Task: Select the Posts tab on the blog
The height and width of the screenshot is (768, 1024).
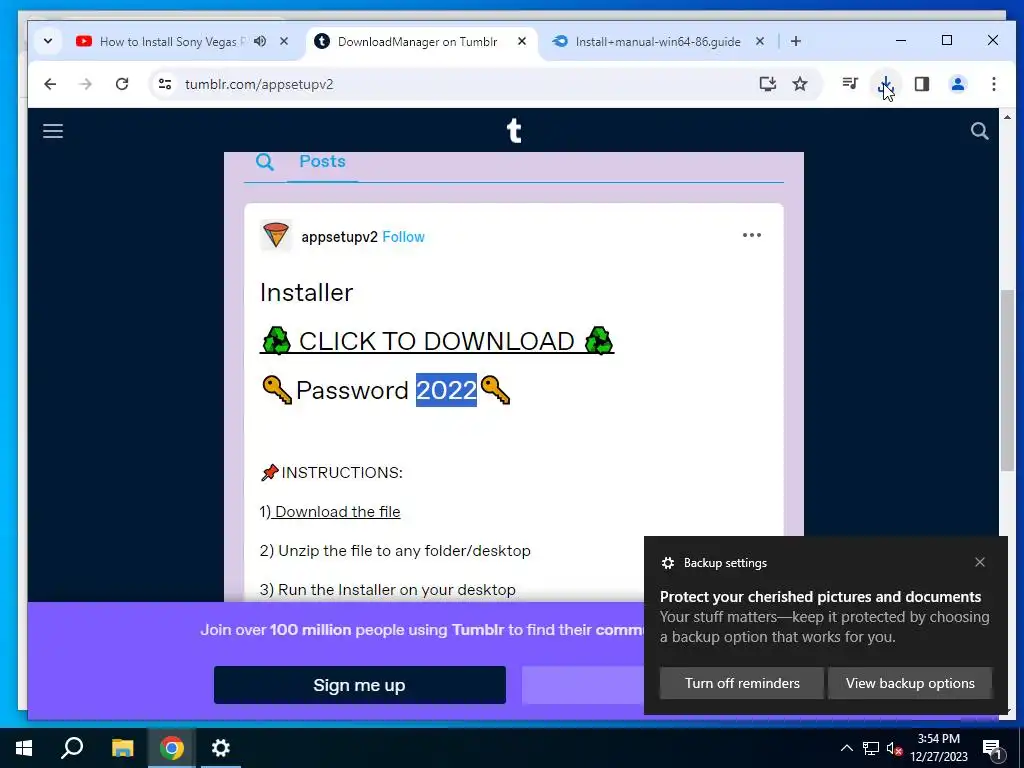Action: coord(322,161)
